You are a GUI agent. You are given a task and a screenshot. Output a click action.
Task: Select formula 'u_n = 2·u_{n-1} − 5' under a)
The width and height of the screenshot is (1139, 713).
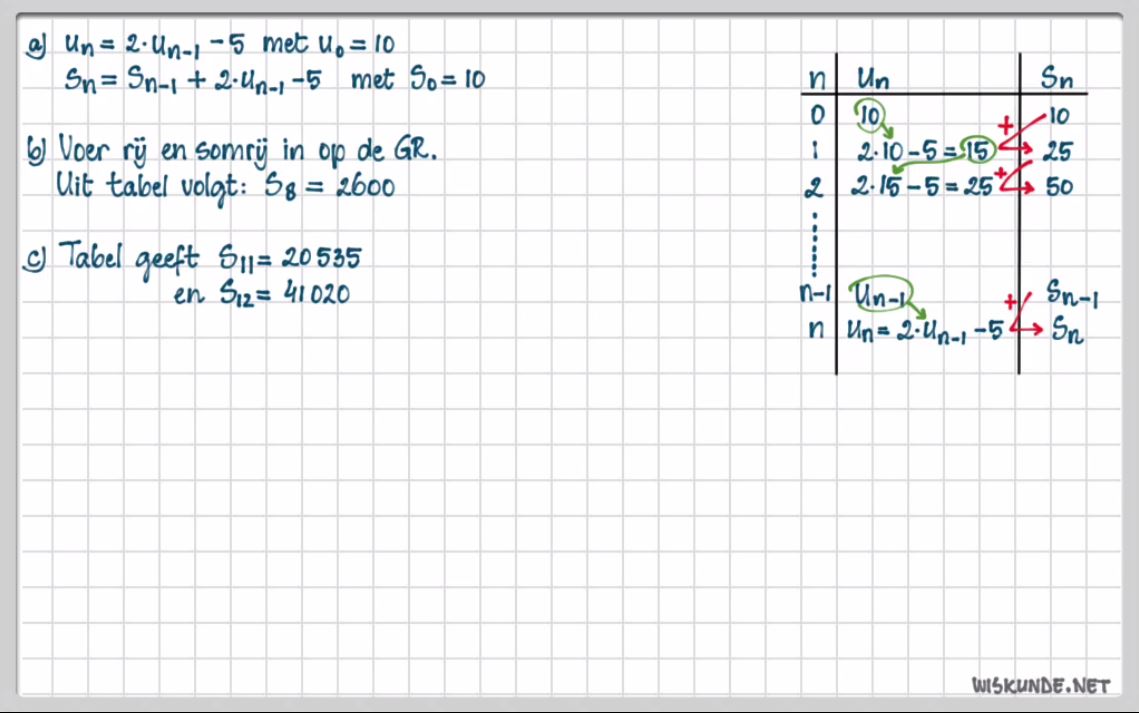155,45
